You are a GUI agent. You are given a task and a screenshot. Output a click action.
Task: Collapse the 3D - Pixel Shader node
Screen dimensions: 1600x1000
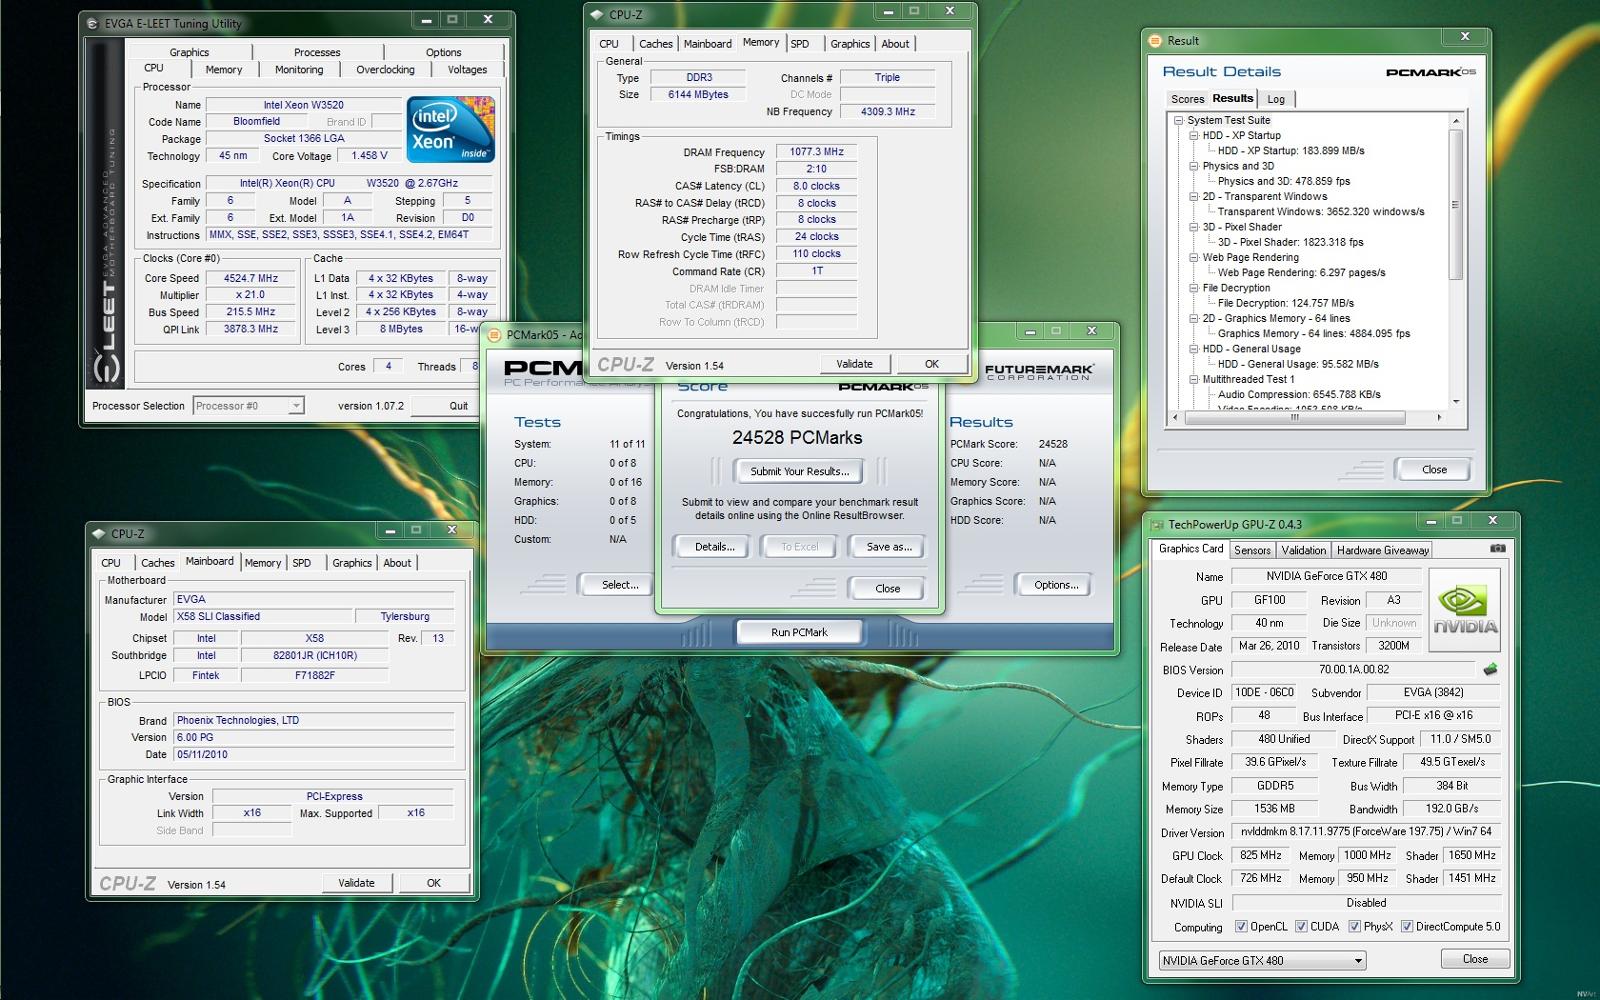(x=1194, y=227)
